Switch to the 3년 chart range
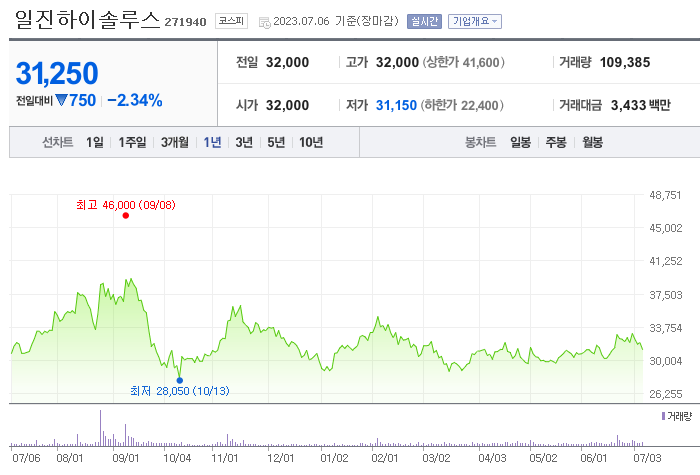 click(244, 142)
